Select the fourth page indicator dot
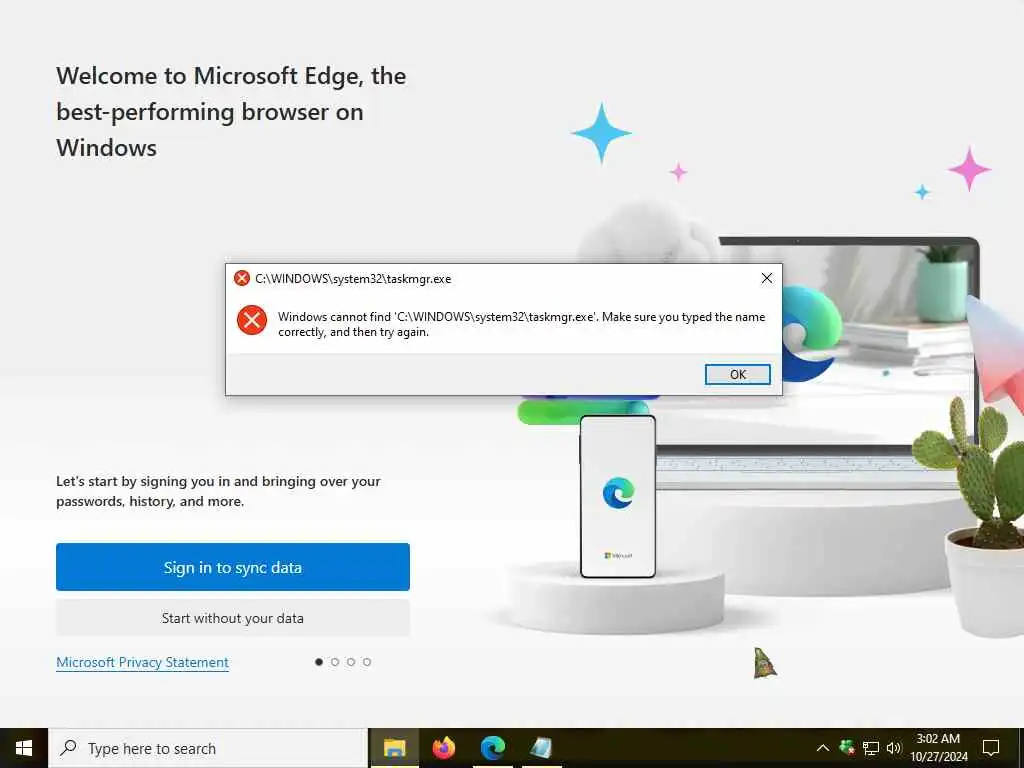This screenshot has height=768, width=1024. [367, 662]
